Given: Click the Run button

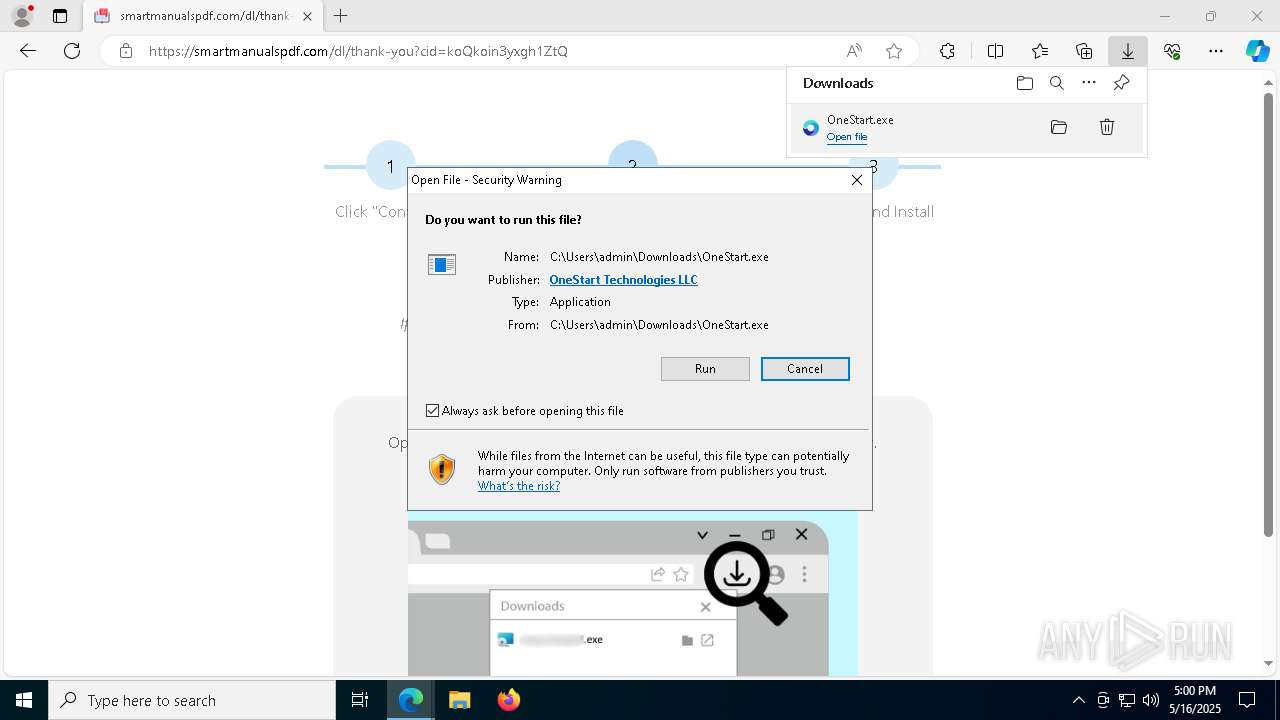Looking at the screenshot, I should [x=705, y=369].
